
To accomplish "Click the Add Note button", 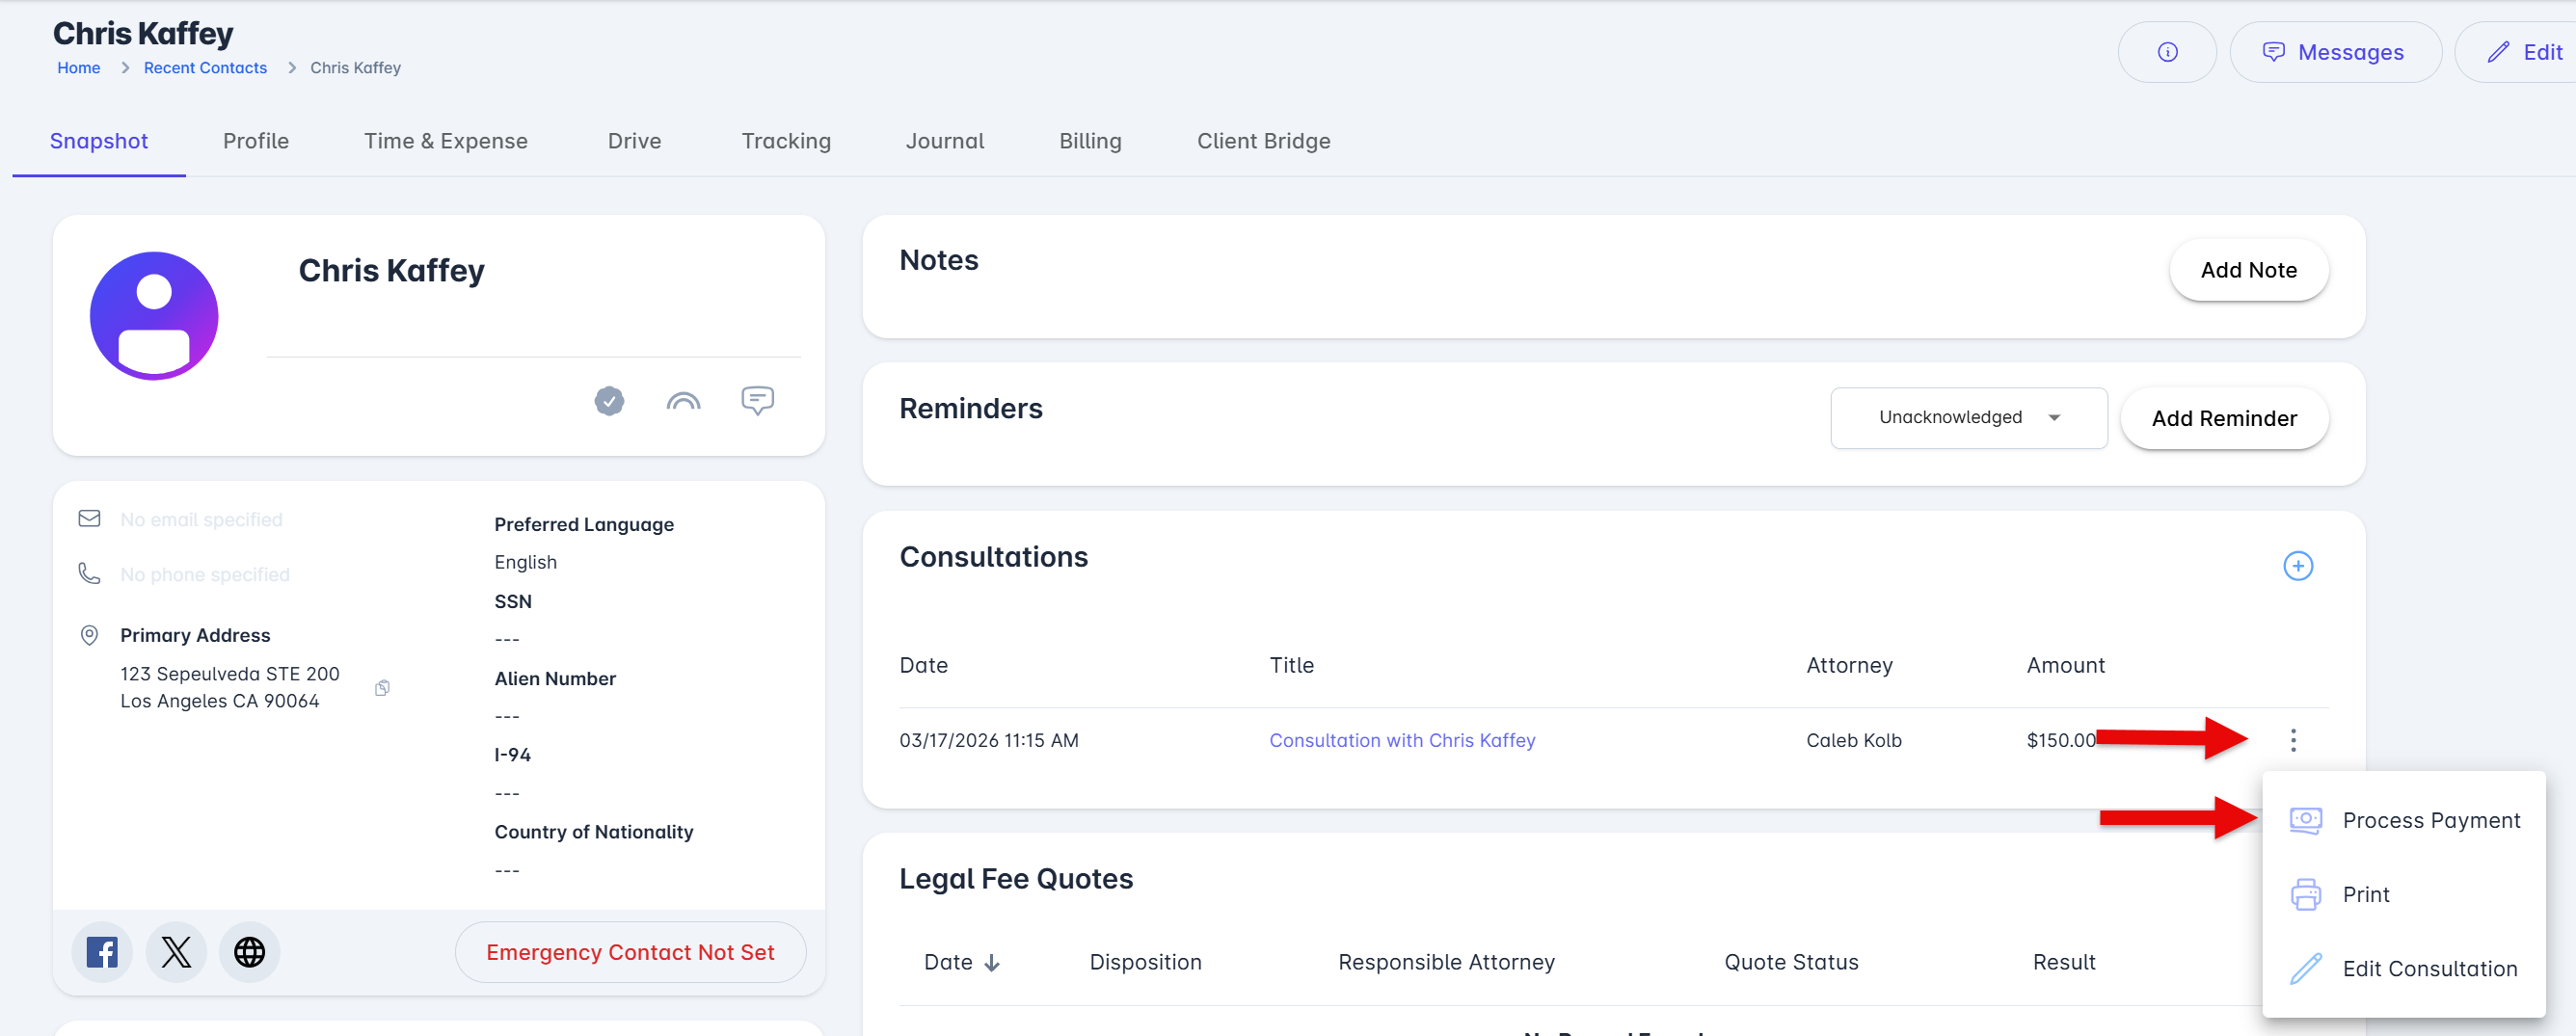I will point(2248,270).
